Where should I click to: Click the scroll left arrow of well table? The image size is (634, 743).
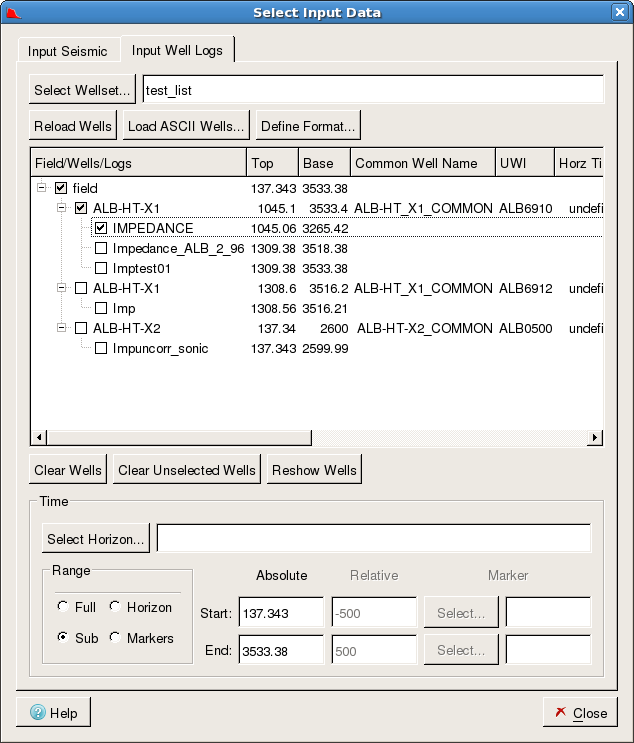coord(39,437)
